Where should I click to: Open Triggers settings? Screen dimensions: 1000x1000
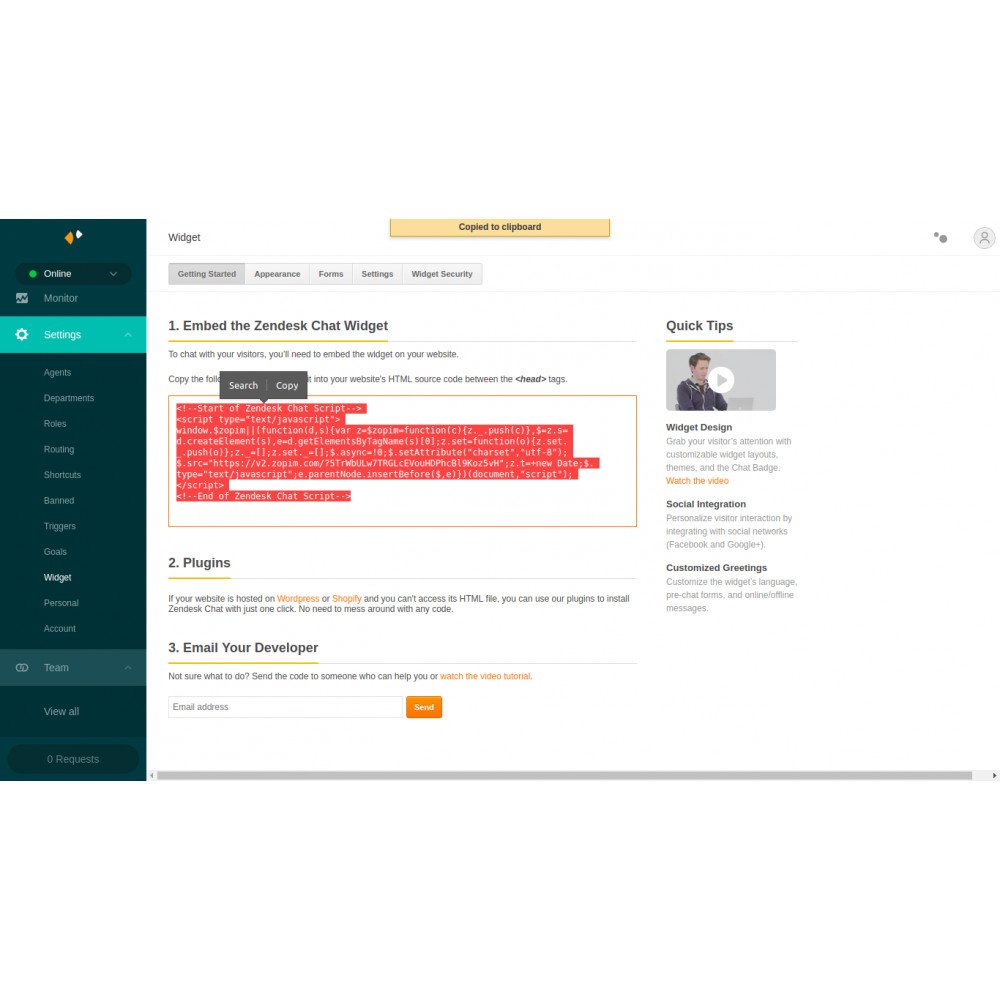click(x=59, y=526)
